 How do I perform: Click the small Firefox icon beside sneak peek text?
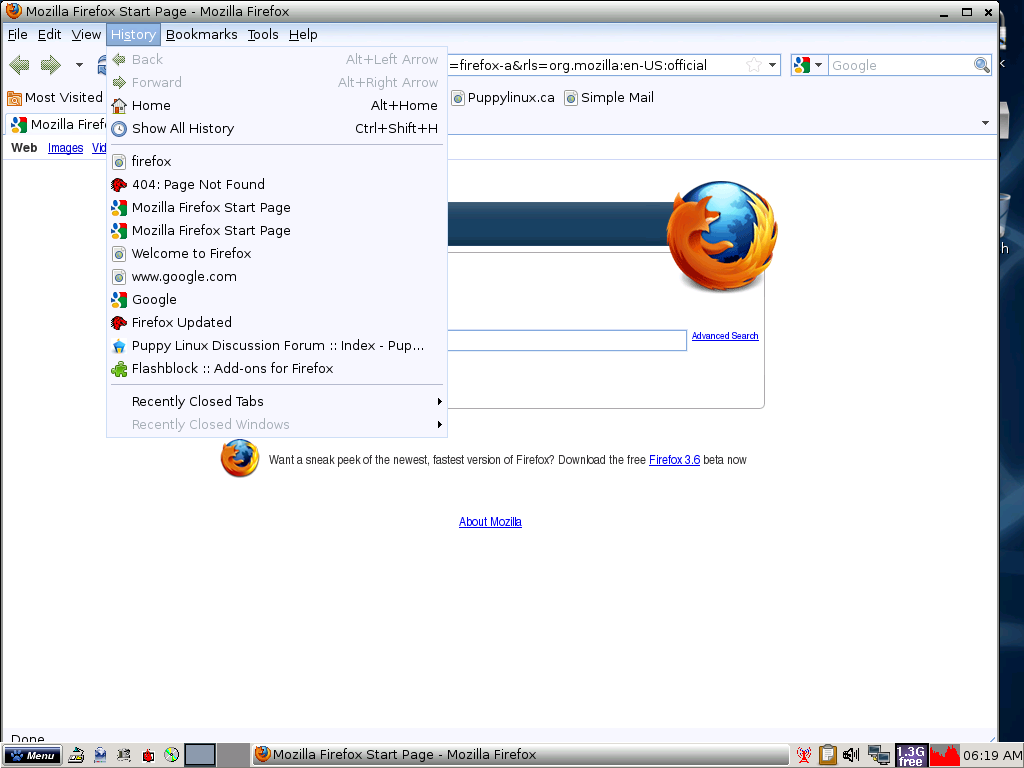(240, 458)
